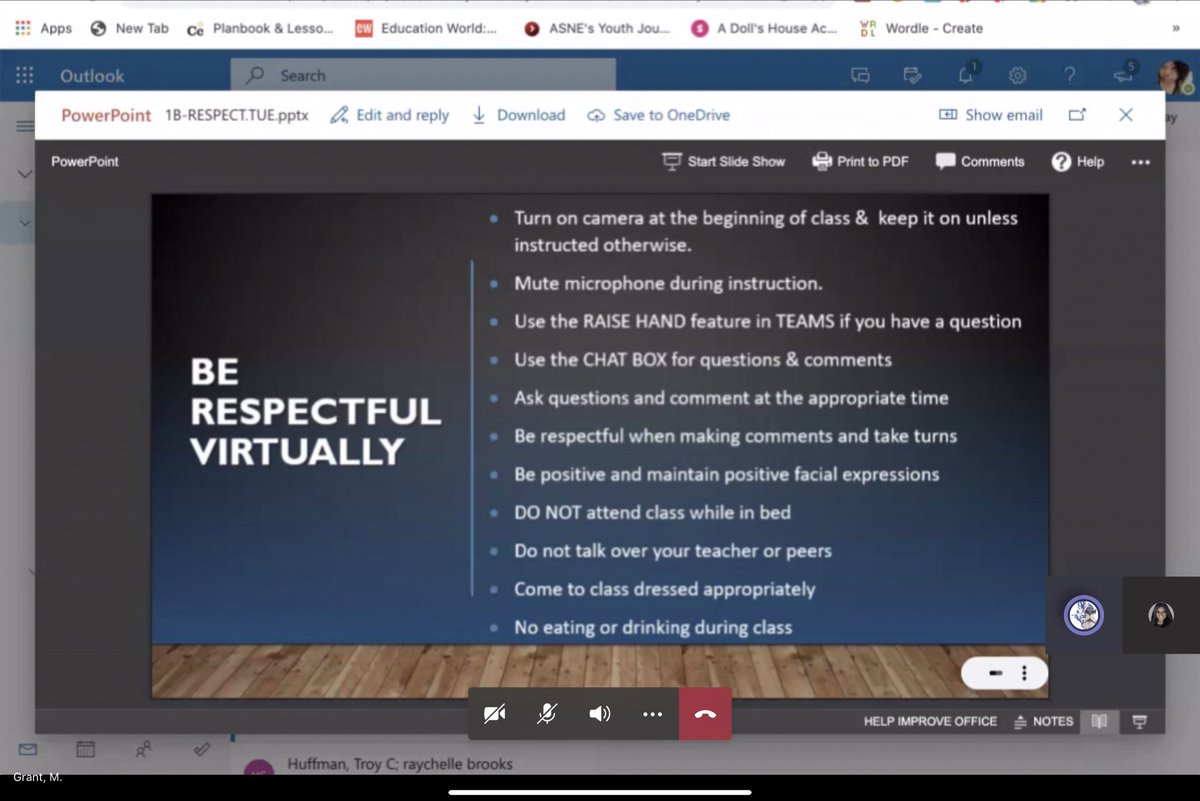Open the Help menu in the PowerPoint viewer
The image size is (1200, 801).
click(1078, 161)
